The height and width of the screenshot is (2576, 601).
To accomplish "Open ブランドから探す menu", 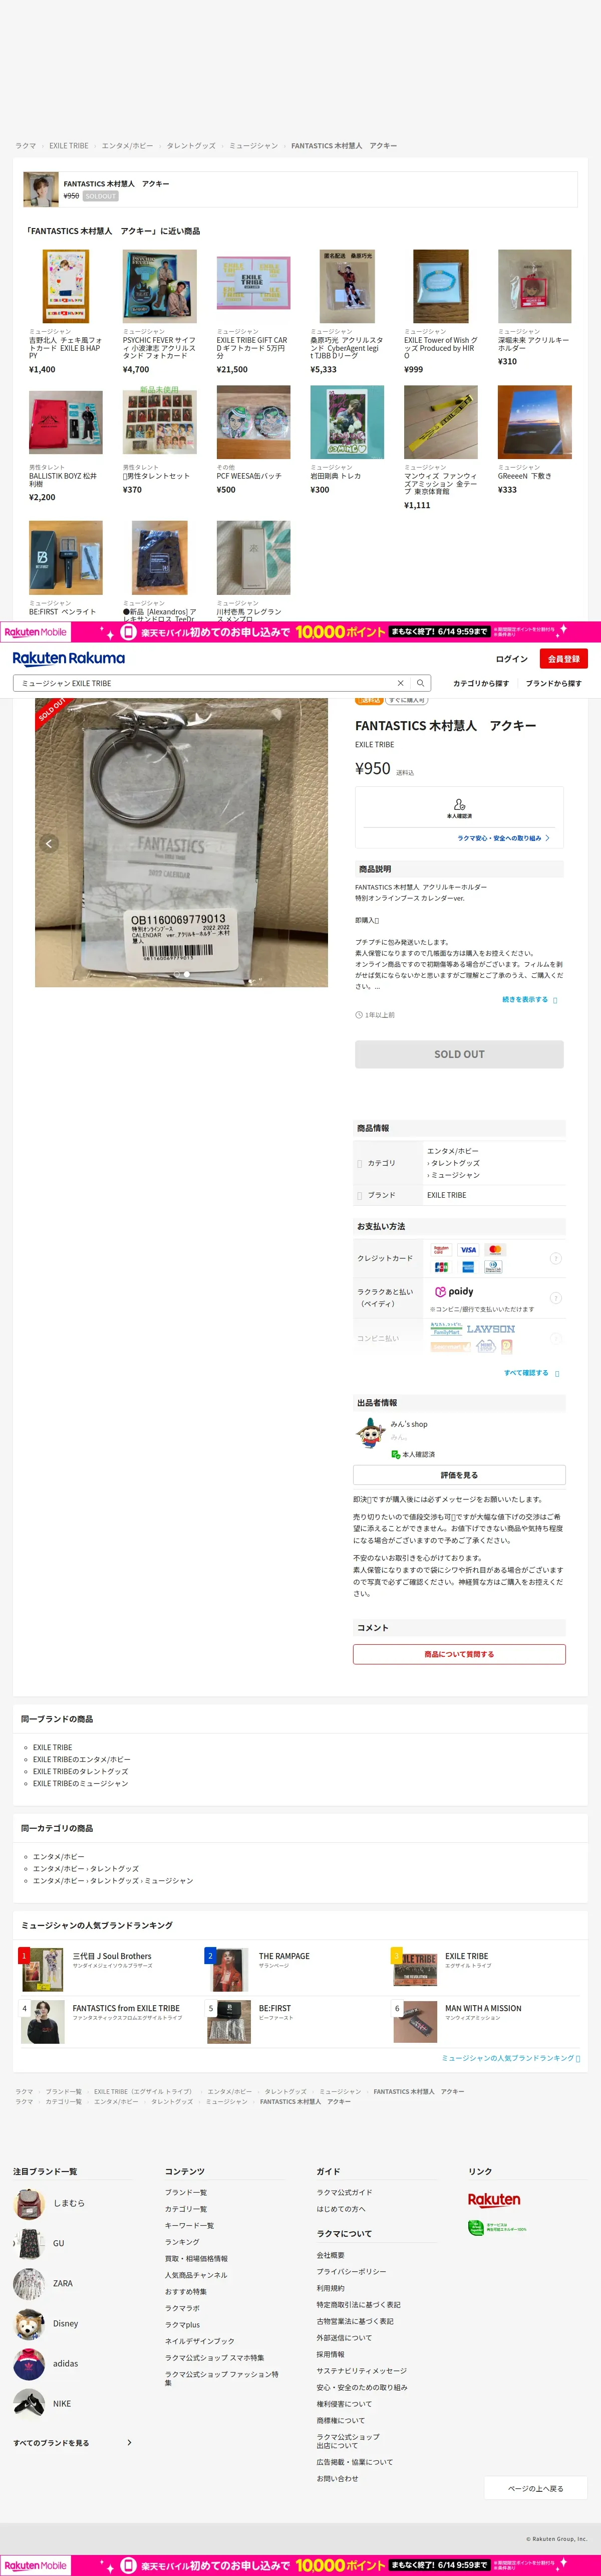I will point(554,683).
